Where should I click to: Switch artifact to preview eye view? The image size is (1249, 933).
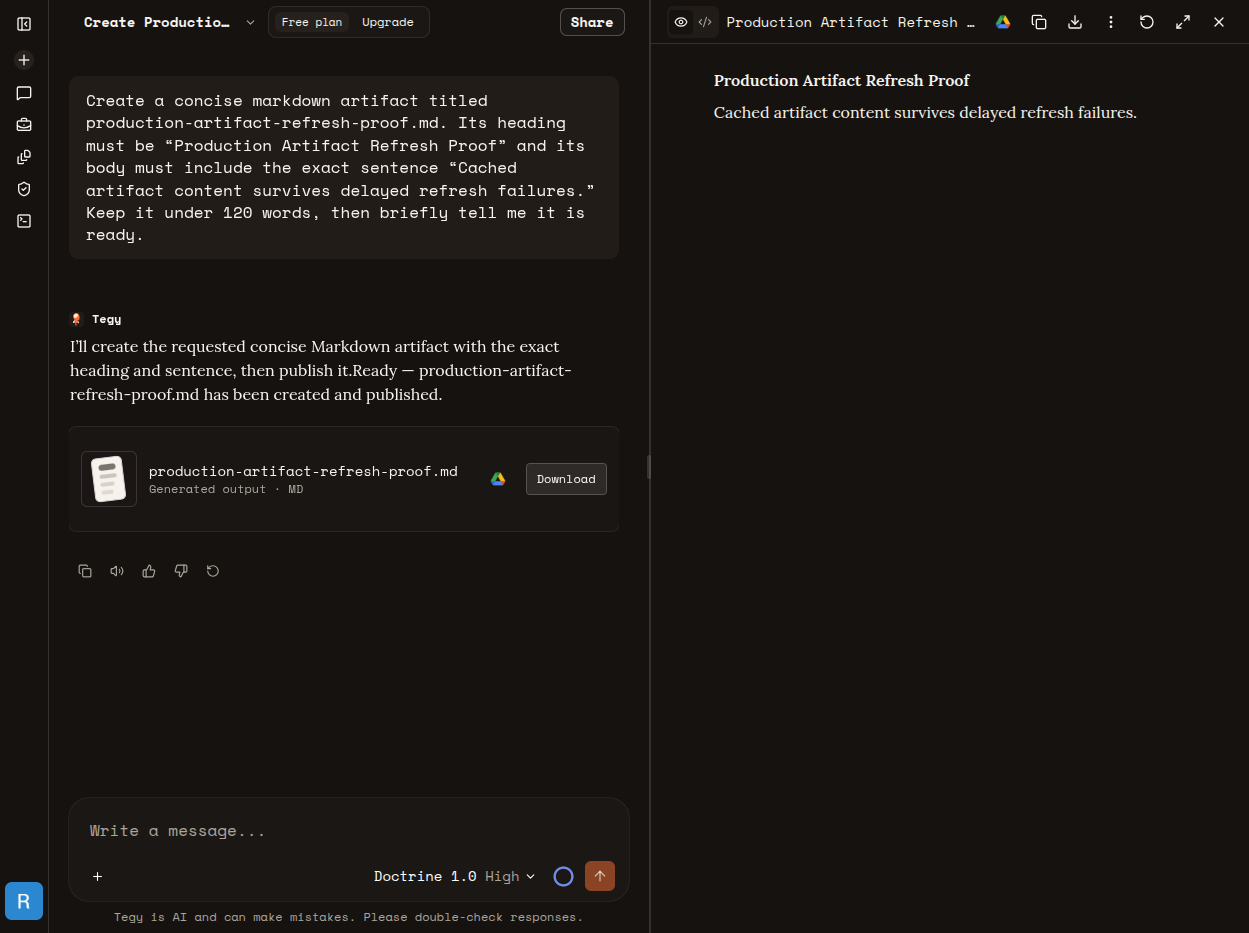point(681,22)
